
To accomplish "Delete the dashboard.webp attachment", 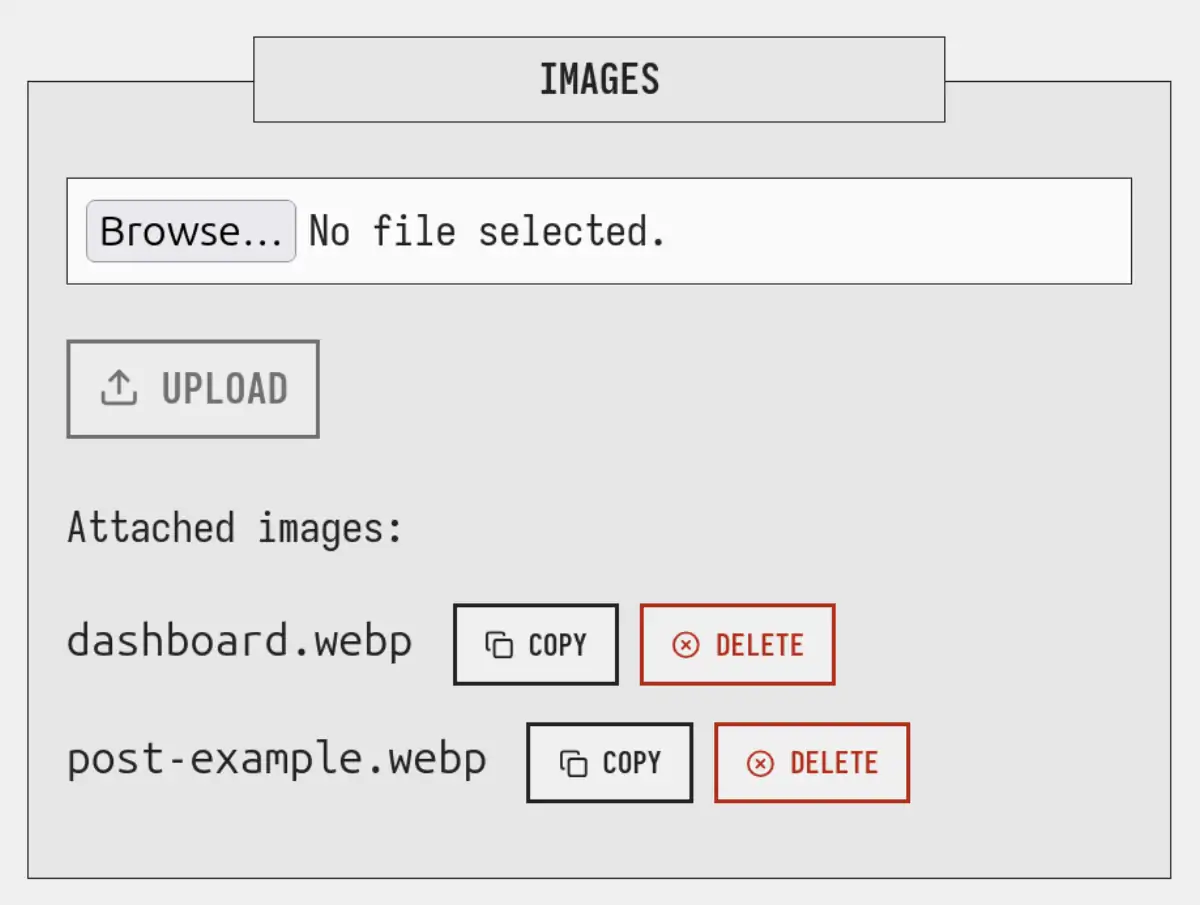I will pos(737,645).
